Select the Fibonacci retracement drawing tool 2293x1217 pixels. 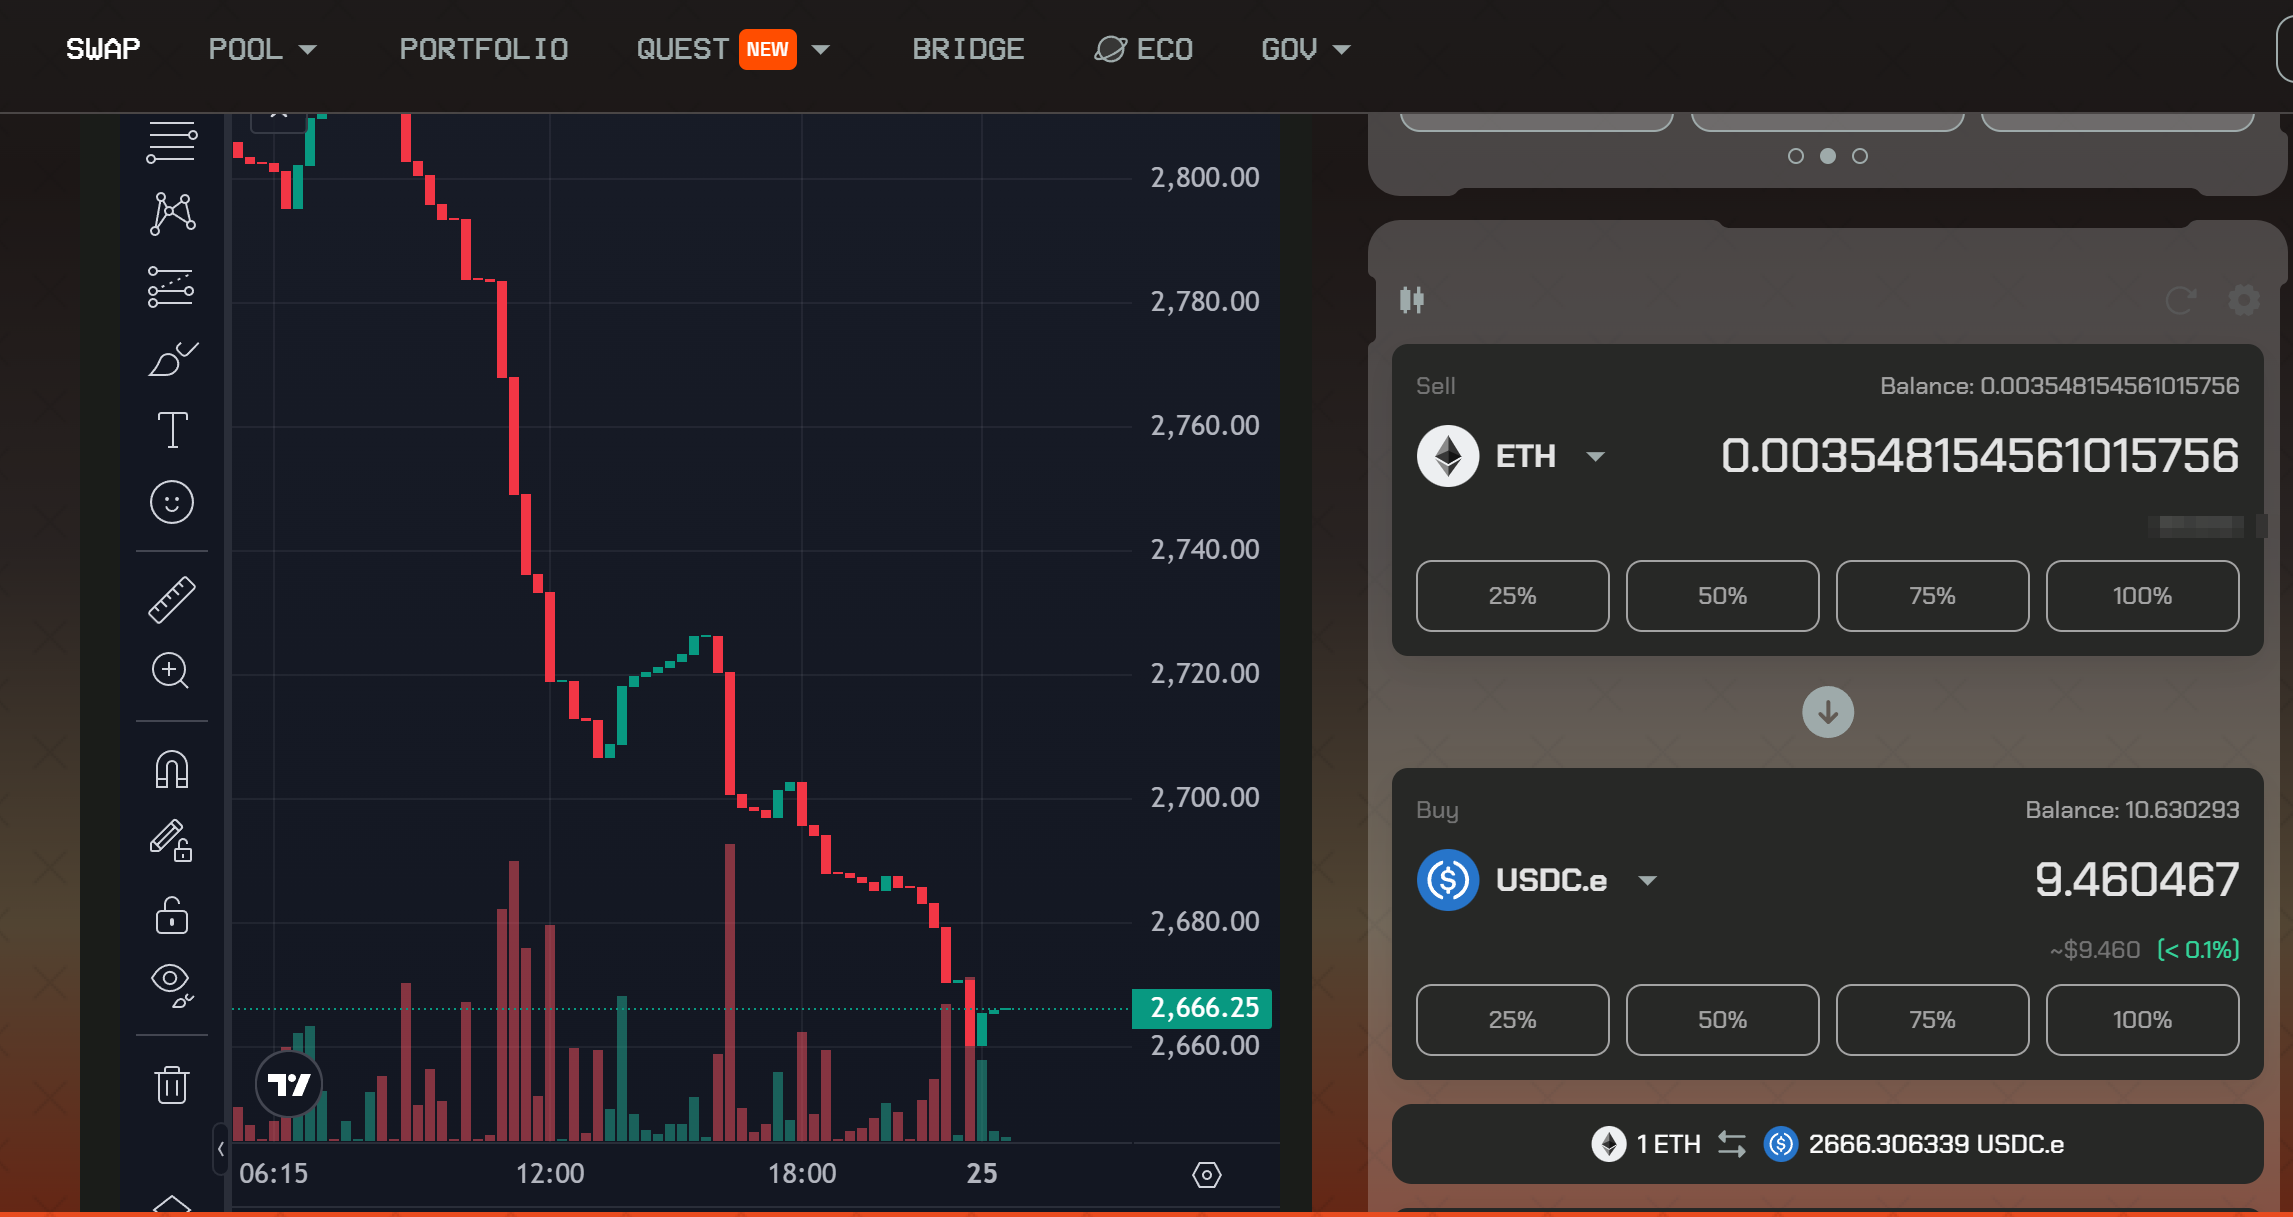(x=171, y=142)
